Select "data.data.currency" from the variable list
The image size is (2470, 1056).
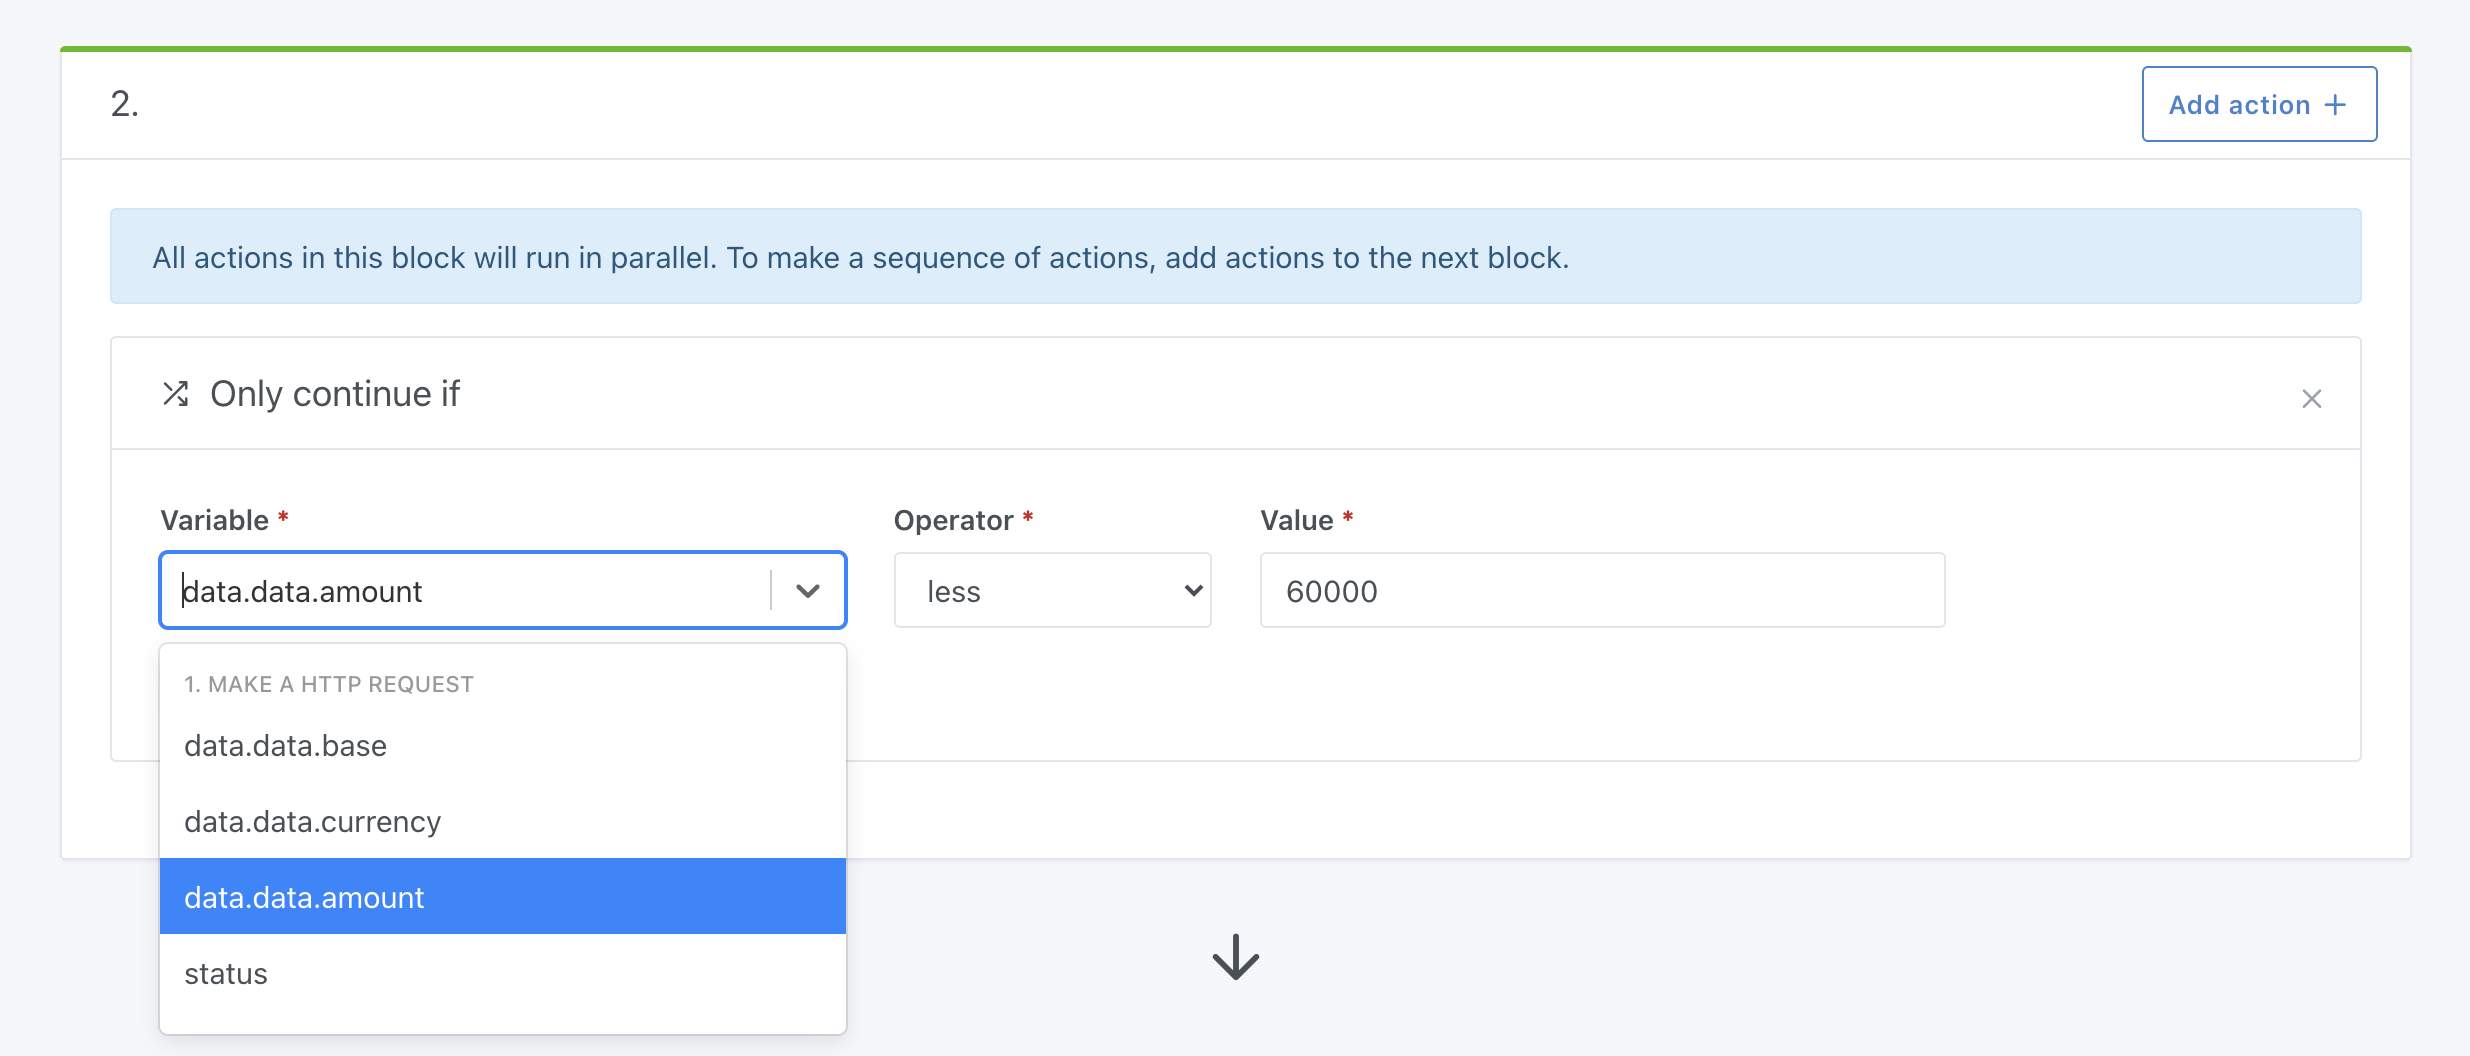[x=311, y=821]
